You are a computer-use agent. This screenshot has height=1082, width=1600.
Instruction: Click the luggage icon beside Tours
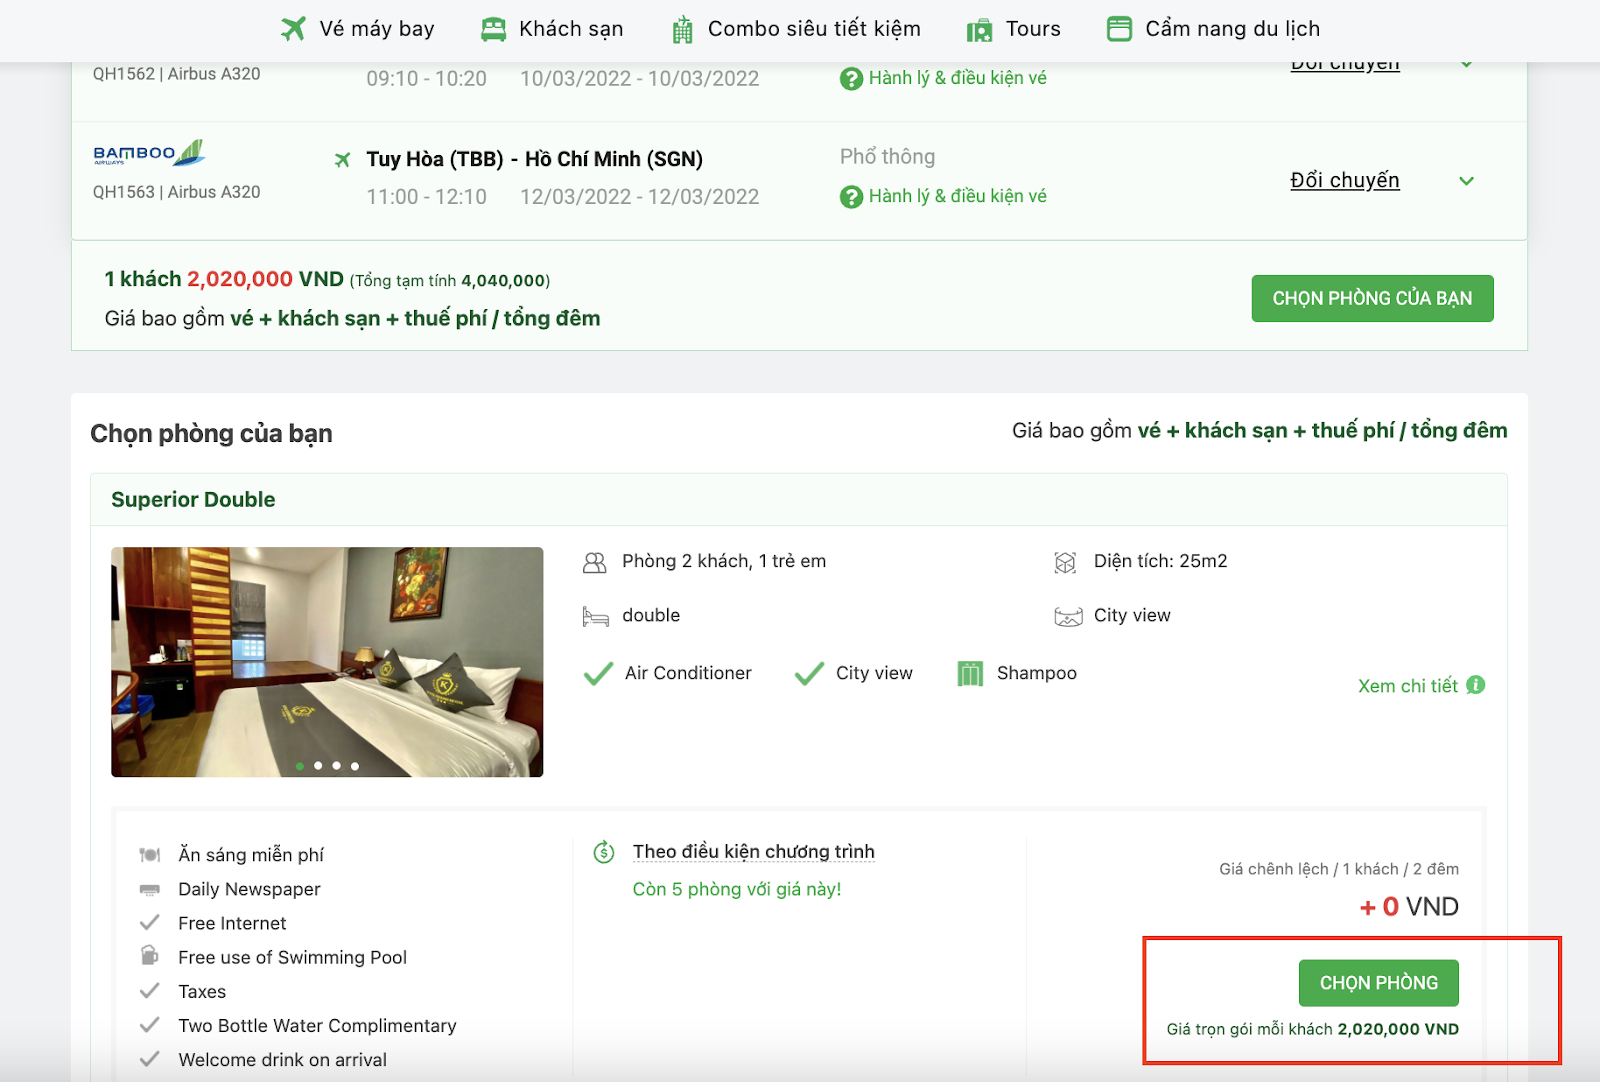tap(979, 31)
